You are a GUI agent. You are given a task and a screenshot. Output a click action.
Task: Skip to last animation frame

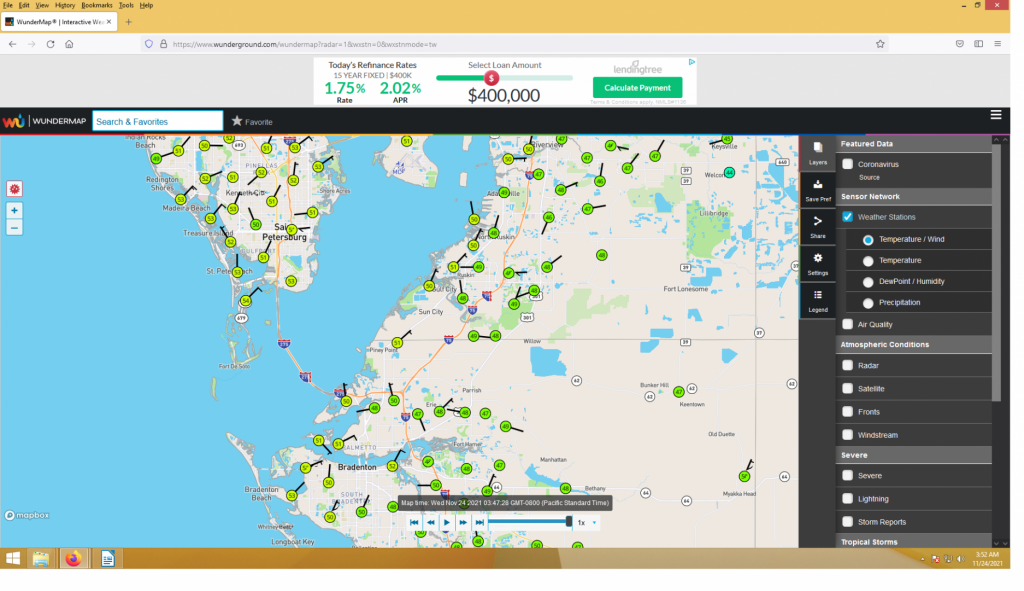(480, 522)
